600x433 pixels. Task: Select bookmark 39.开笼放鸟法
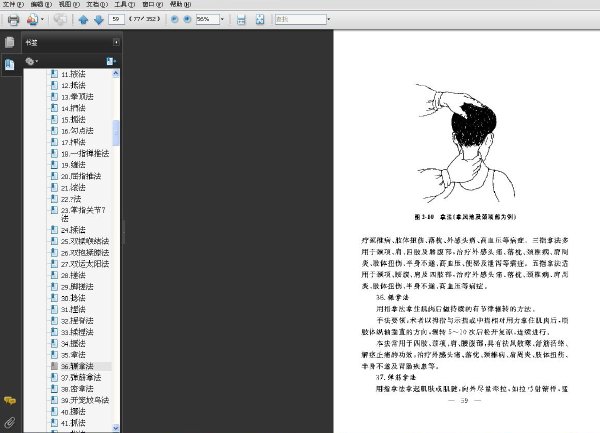(x=85, y=400)
